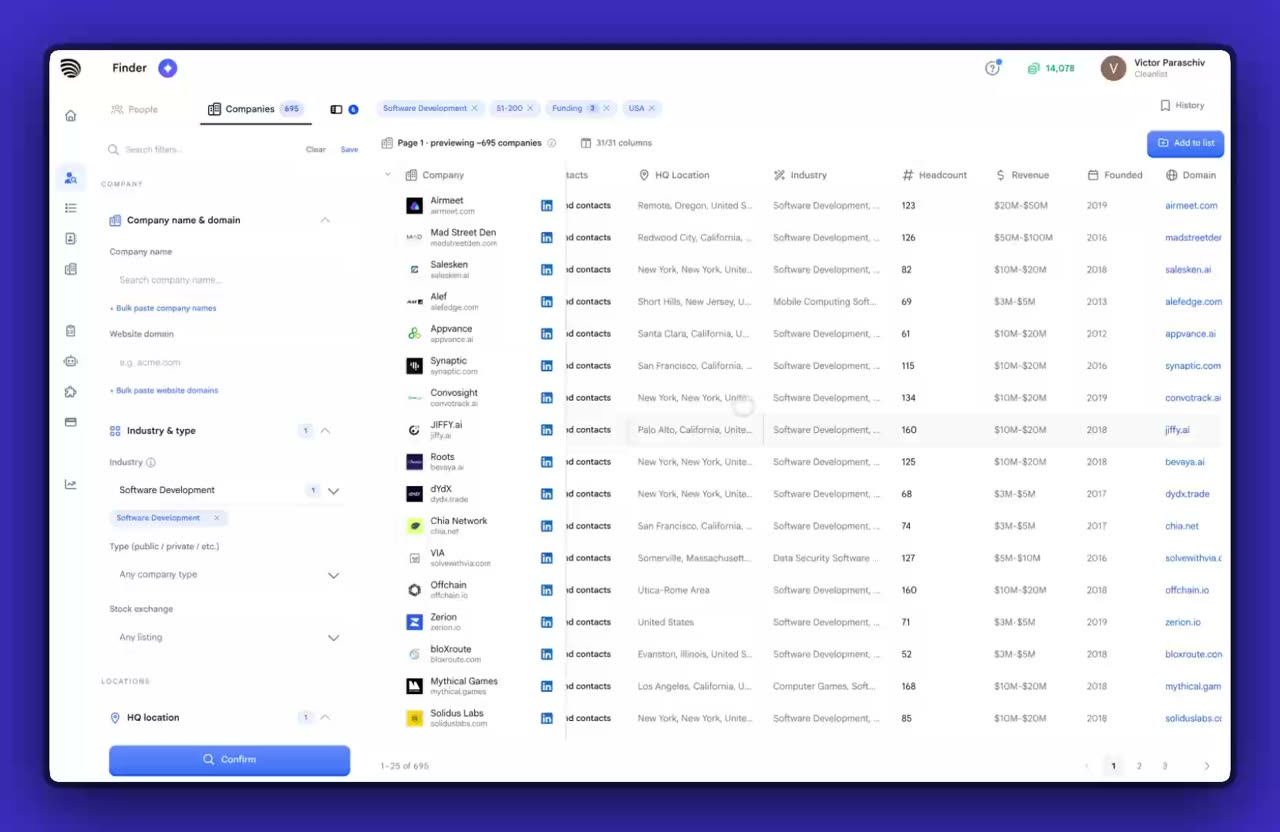
Task: Open the home icon in sidebar
Action: point(70,115)
